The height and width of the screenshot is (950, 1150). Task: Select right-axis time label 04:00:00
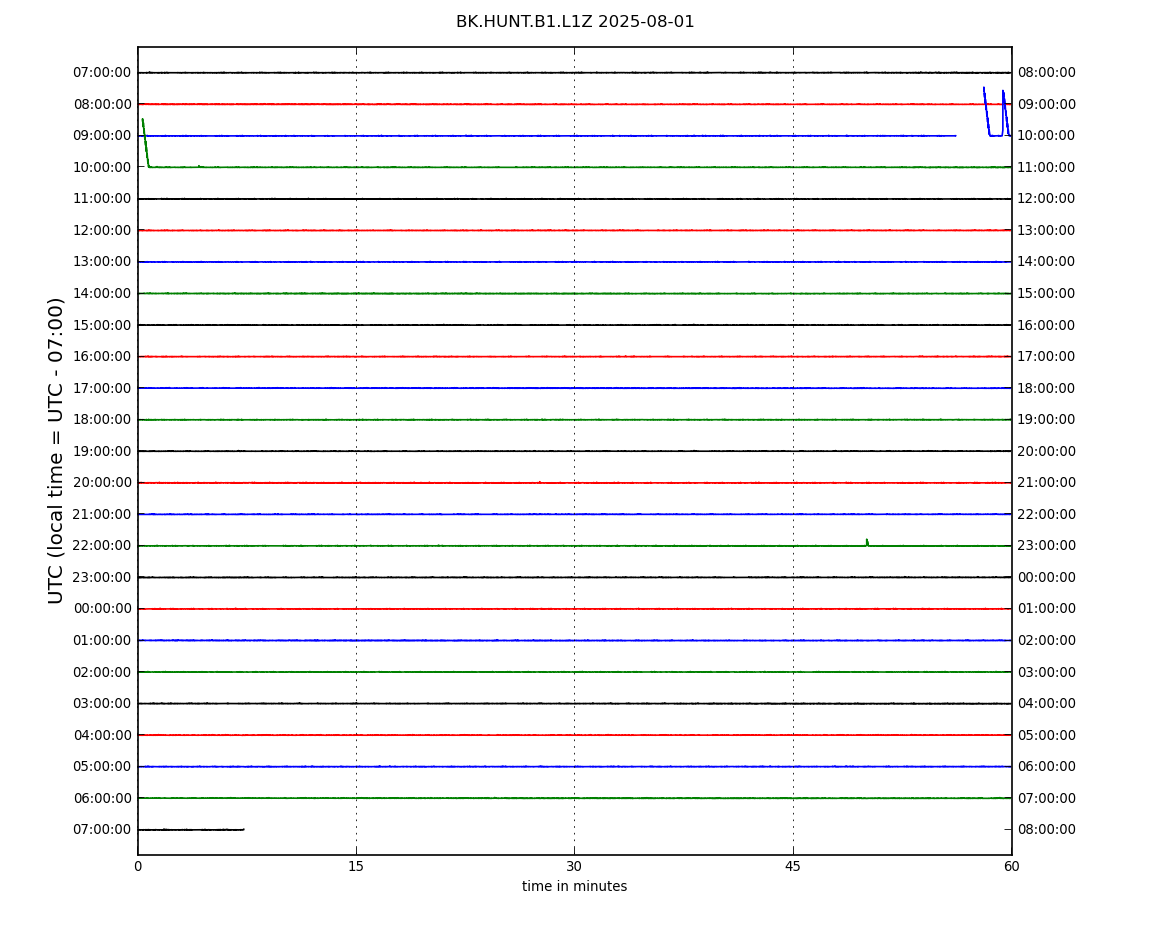[1047, 704]
